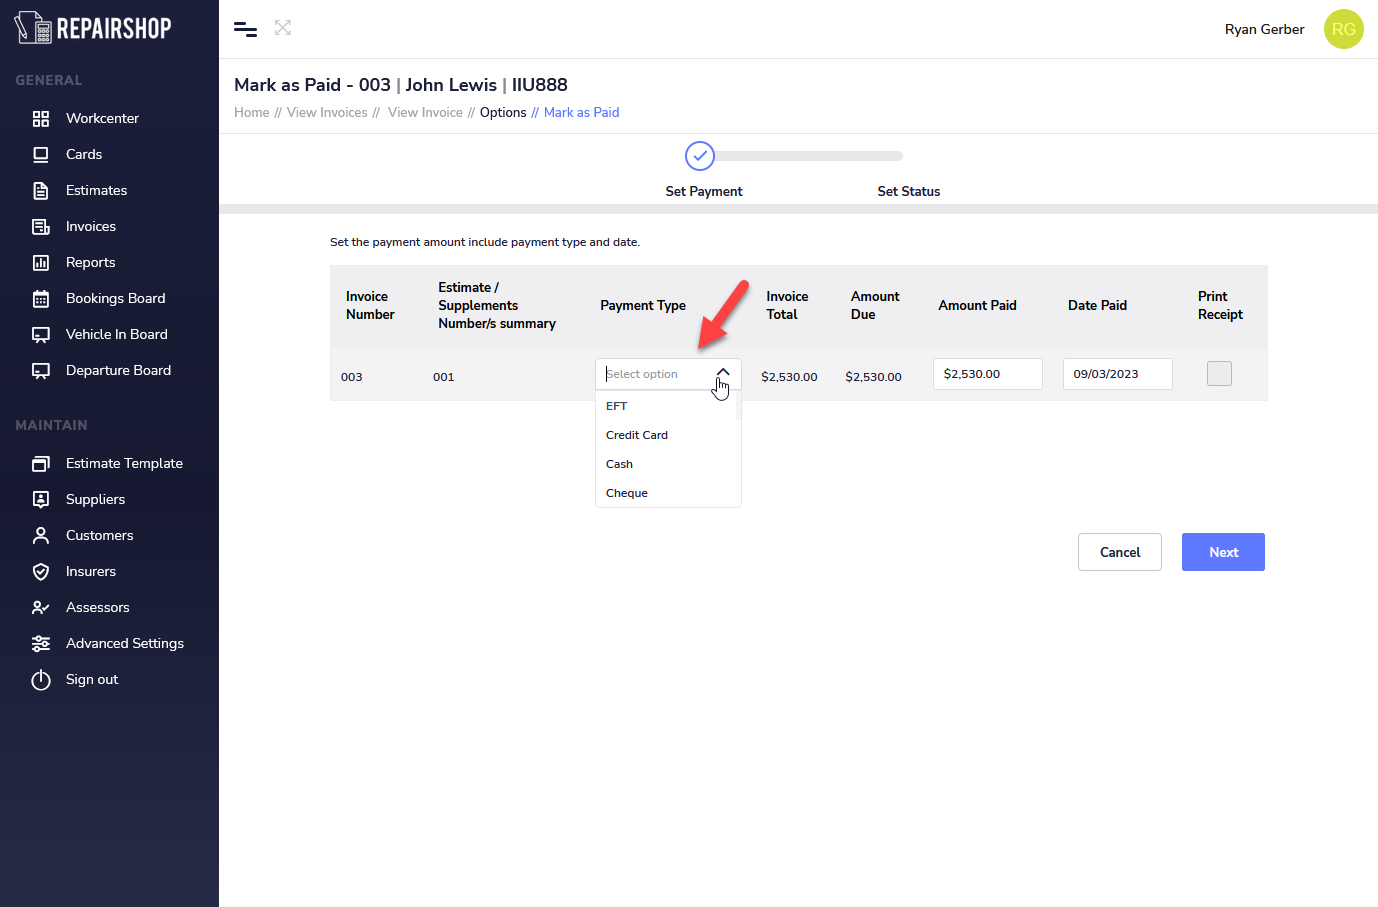Viewport: 1378px width, 907px height.
Task: Open the Bookings Board calendar icon
Action: pyautogui.click(x=41, y=299)
